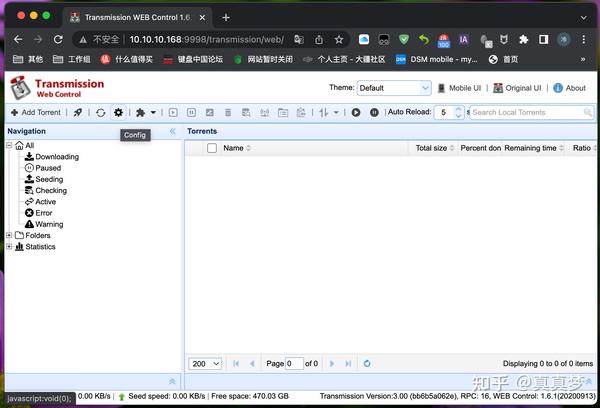The width and height of the screenshot is (600, 408).
Task: Select Downloading in navigation tree
Action: tap(57, 157)
